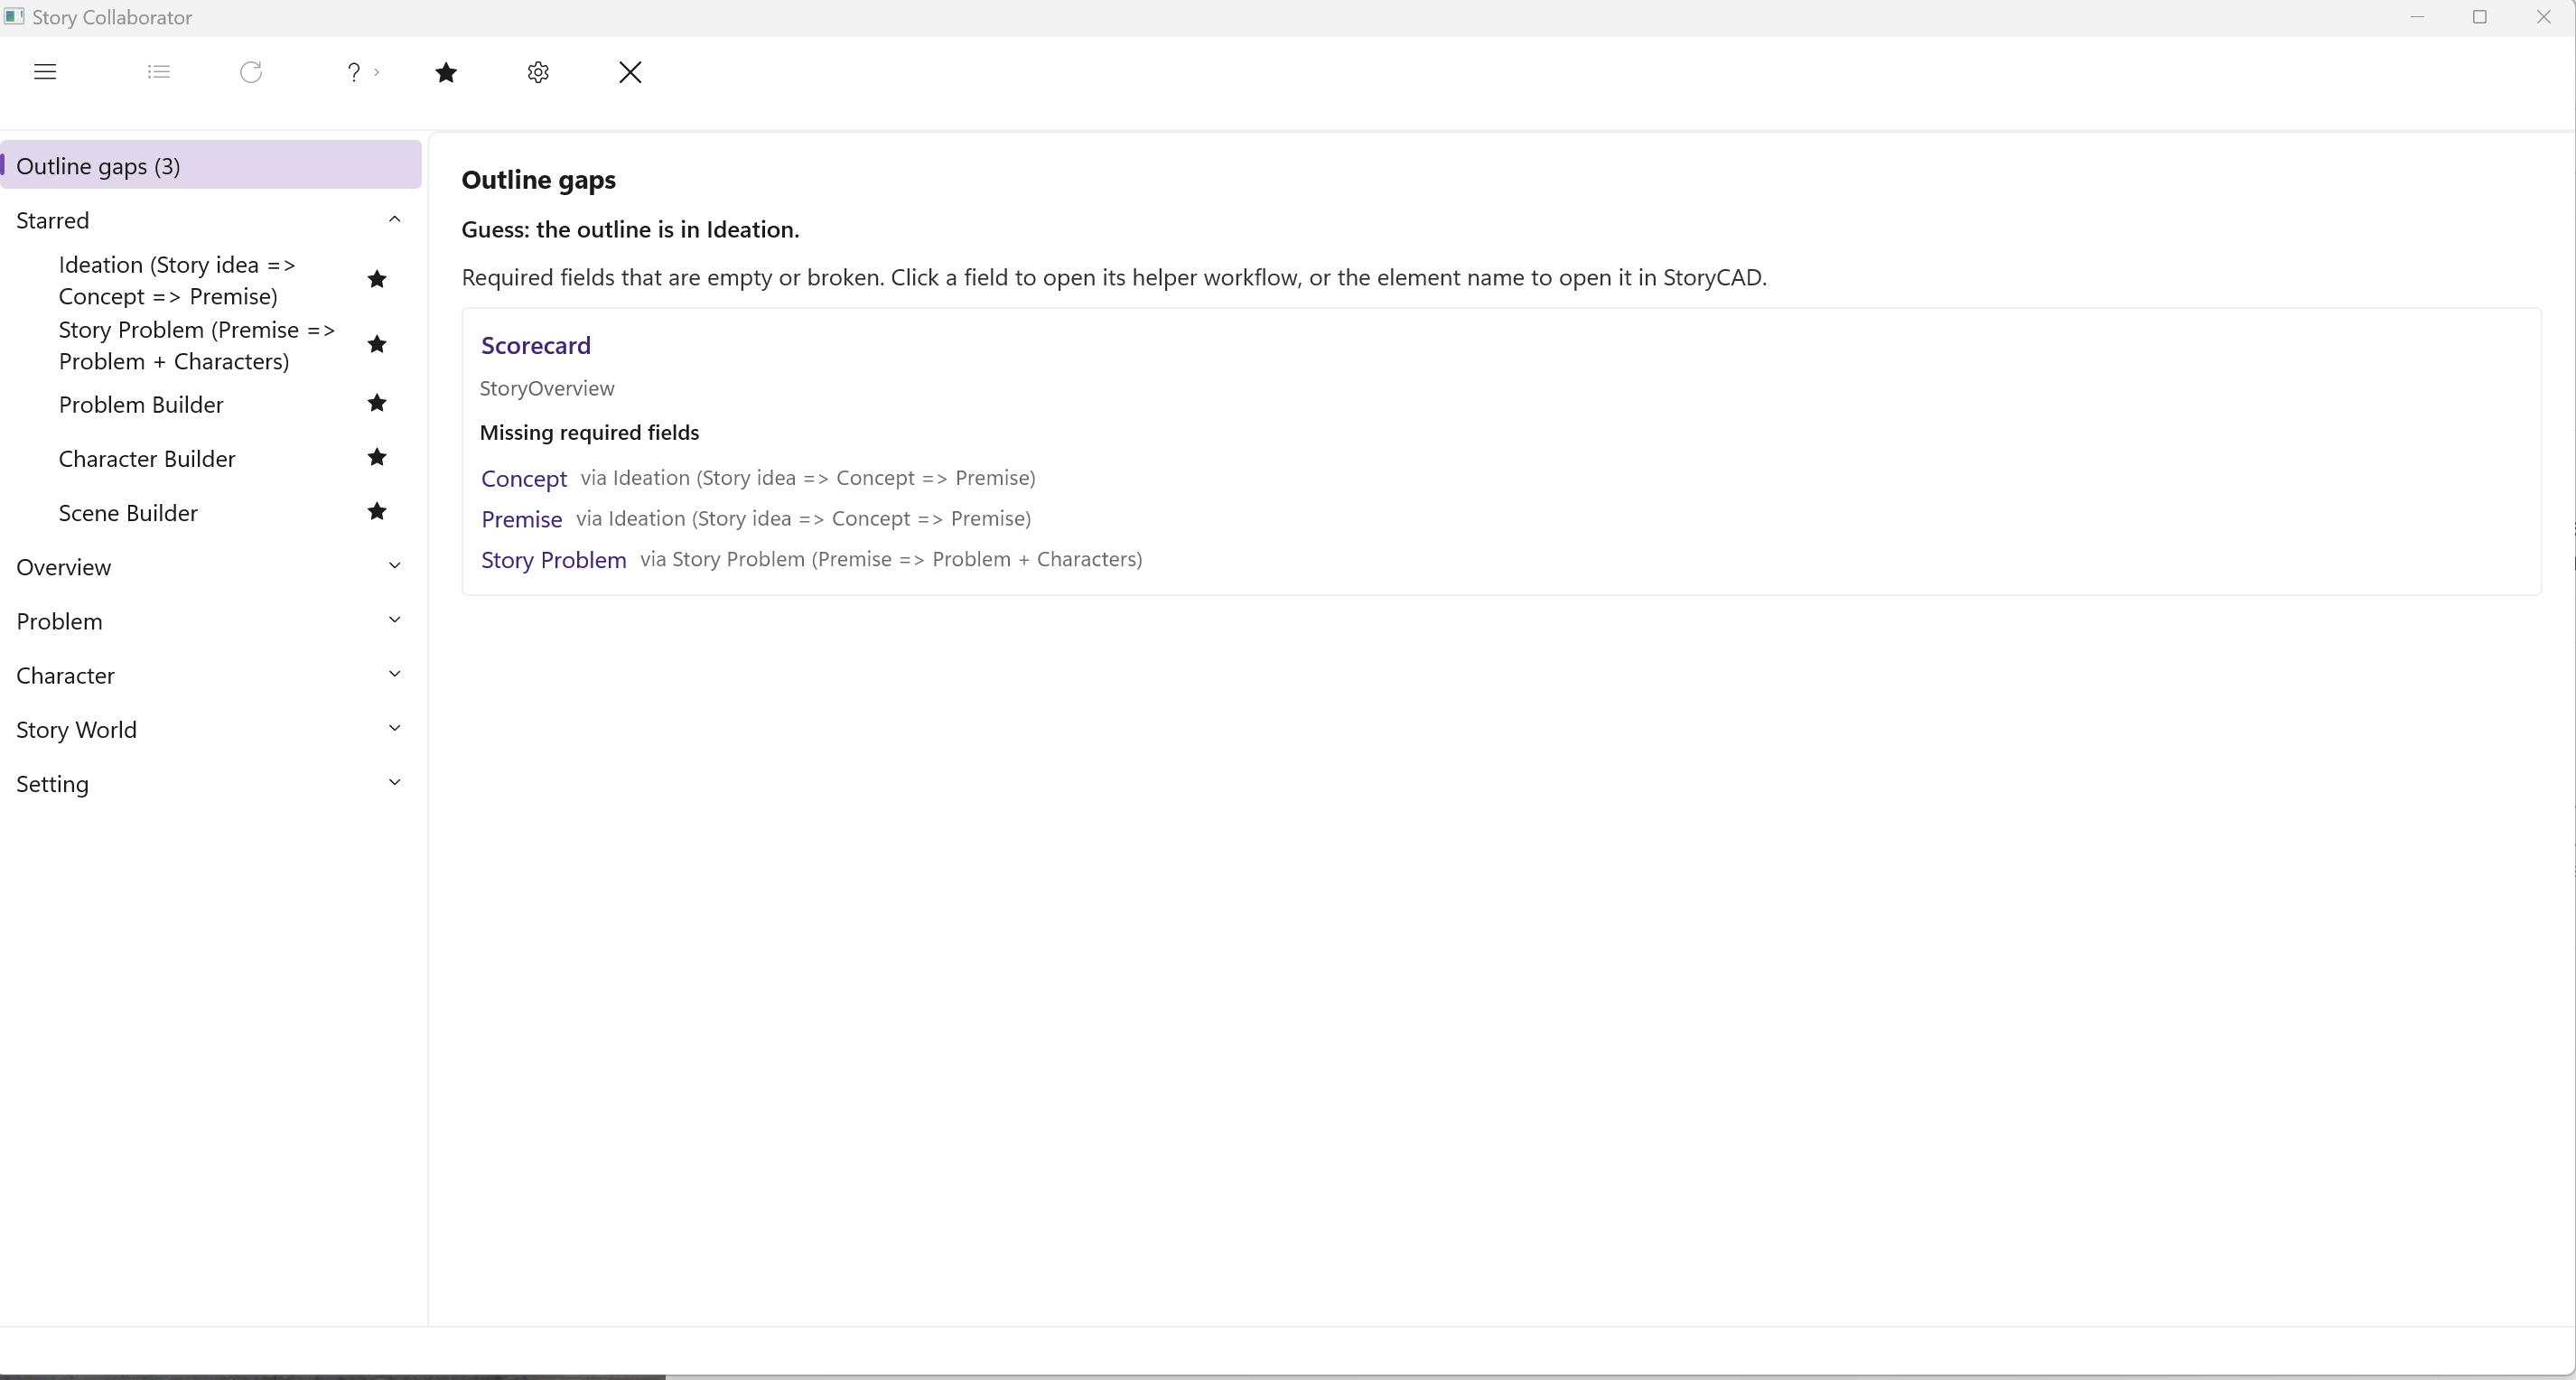Open the Scorecard element link
This screenshot has width=2576, height=1380.
pos(536,345)
